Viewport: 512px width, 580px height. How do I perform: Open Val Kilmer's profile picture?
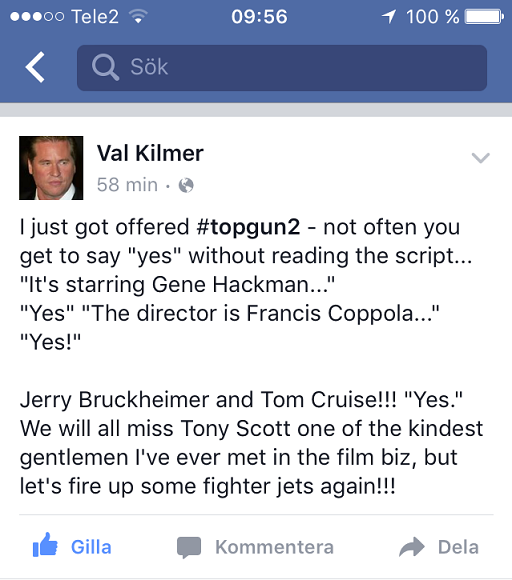[x=51, y=168]
